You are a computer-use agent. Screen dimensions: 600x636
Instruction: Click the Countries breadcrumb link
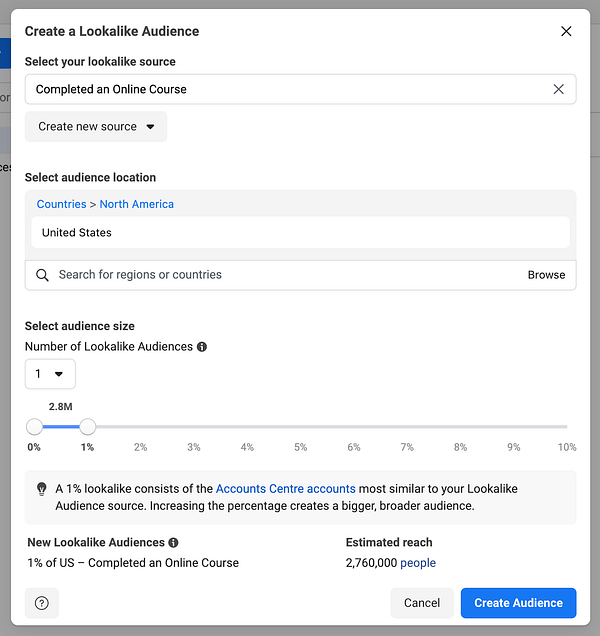(61, 204)
